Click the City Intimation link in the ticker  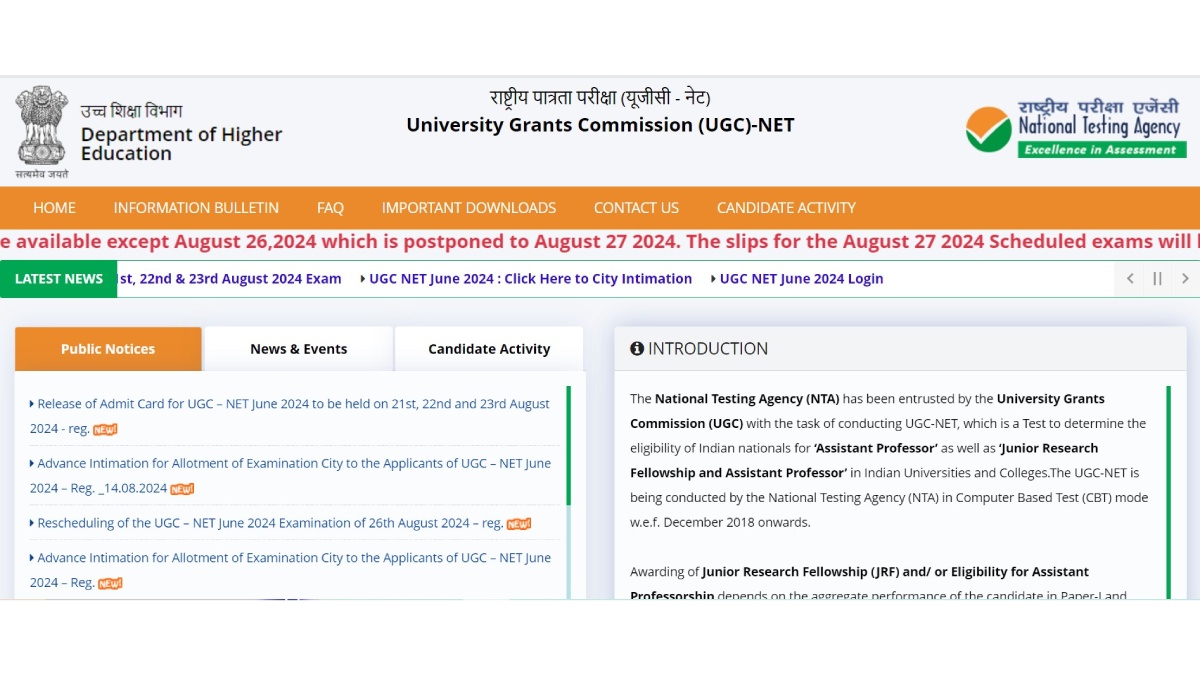click(530, 278)
